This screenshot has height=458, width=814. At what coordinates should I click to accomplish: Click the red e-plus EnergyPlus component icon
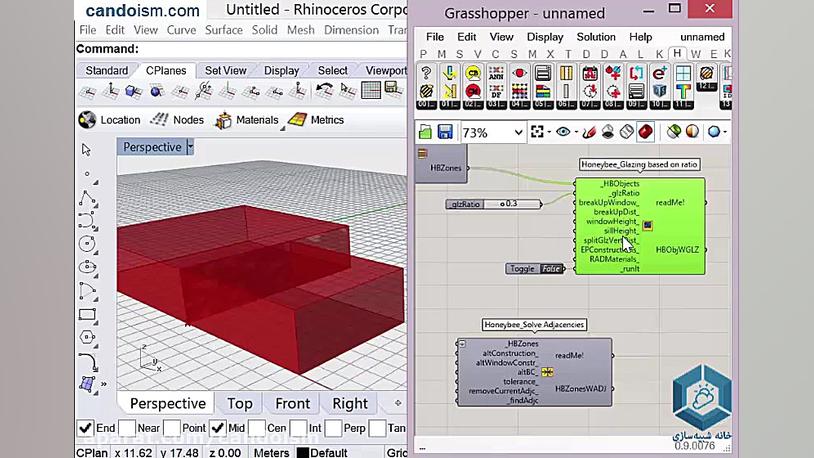pos(660,73)
